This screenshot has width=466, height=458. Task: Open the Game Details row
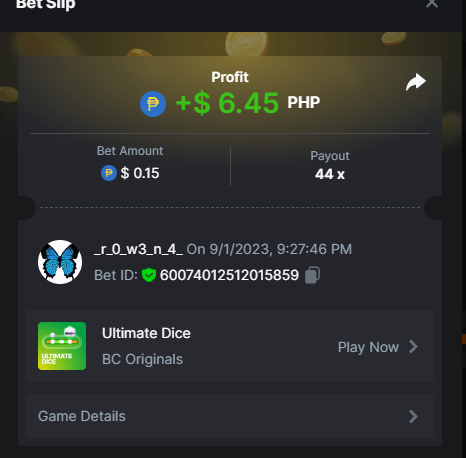coord(230,416)
